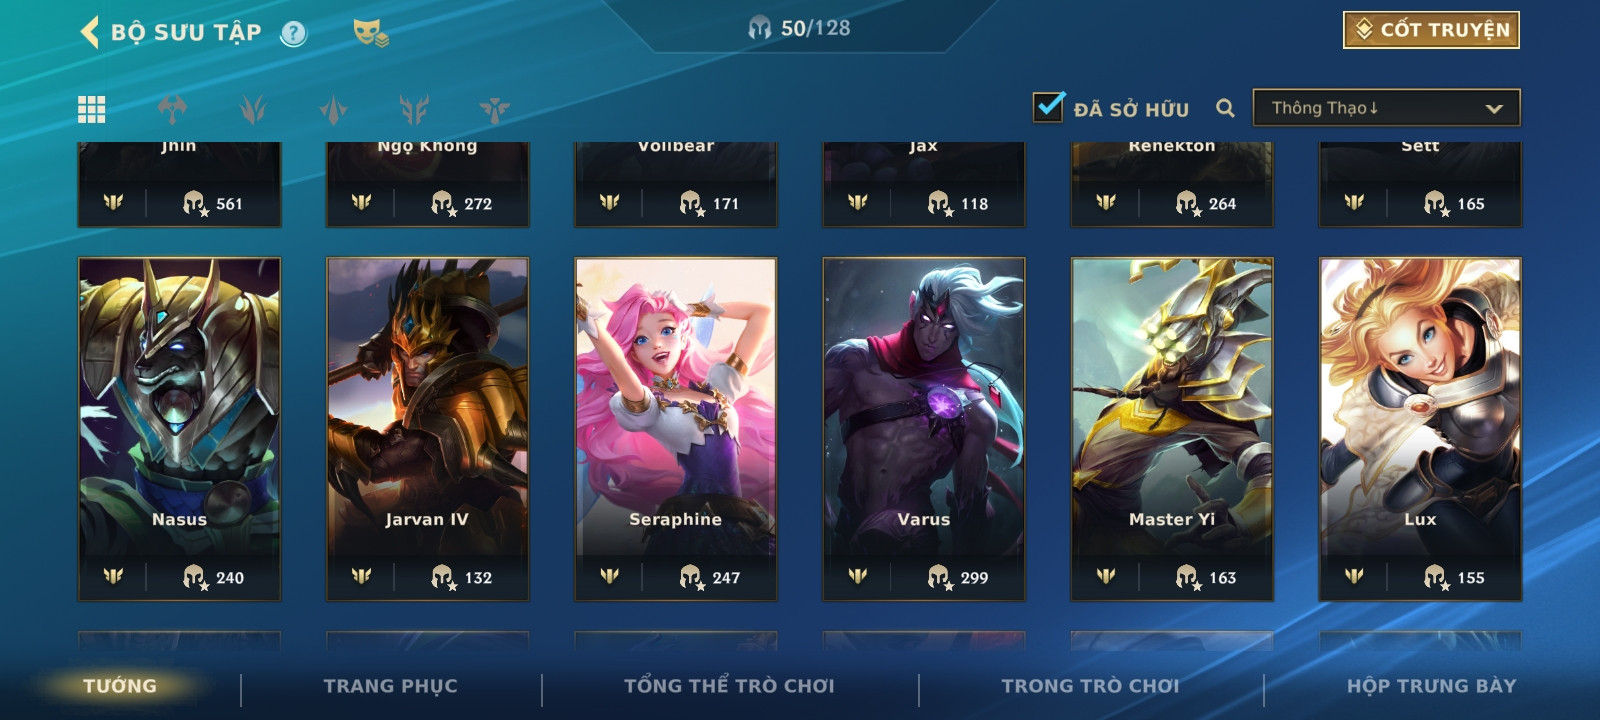Filter champions by the last role icon
This screenshot has width=1600, height=720.
pos(494,109)
